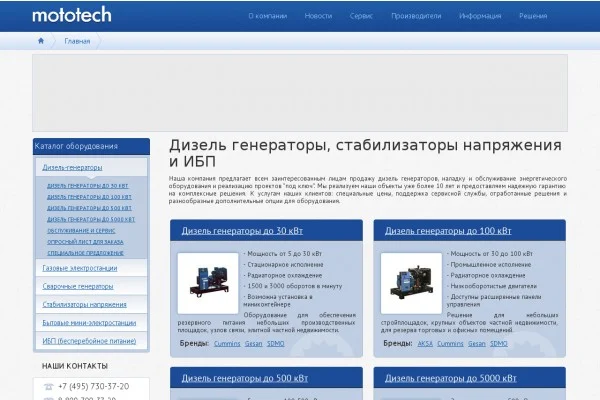Image resolution: width=600 pixels, height=400 pixels.
Task: Click the mototech logo
Action: 72,15
